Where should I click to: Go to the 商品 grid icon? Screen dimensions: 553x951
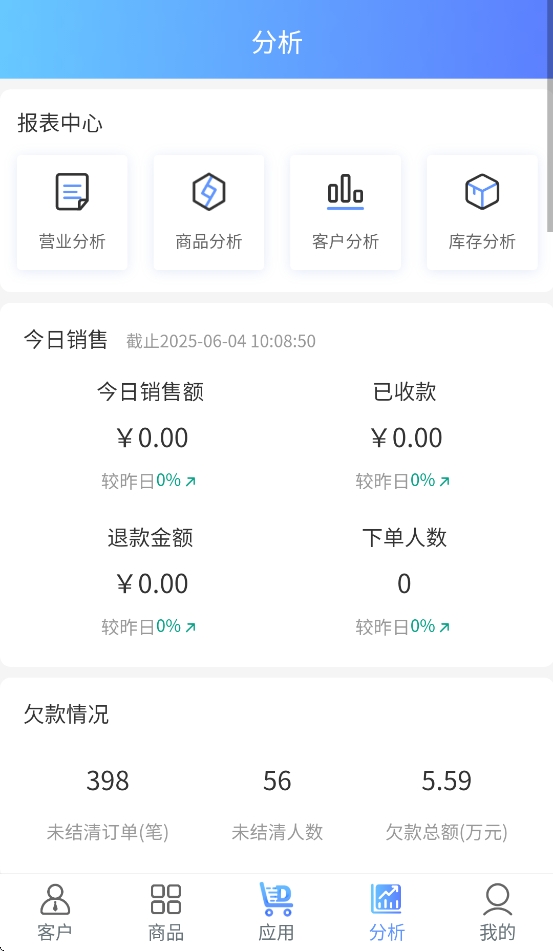[x=166, y=899]
